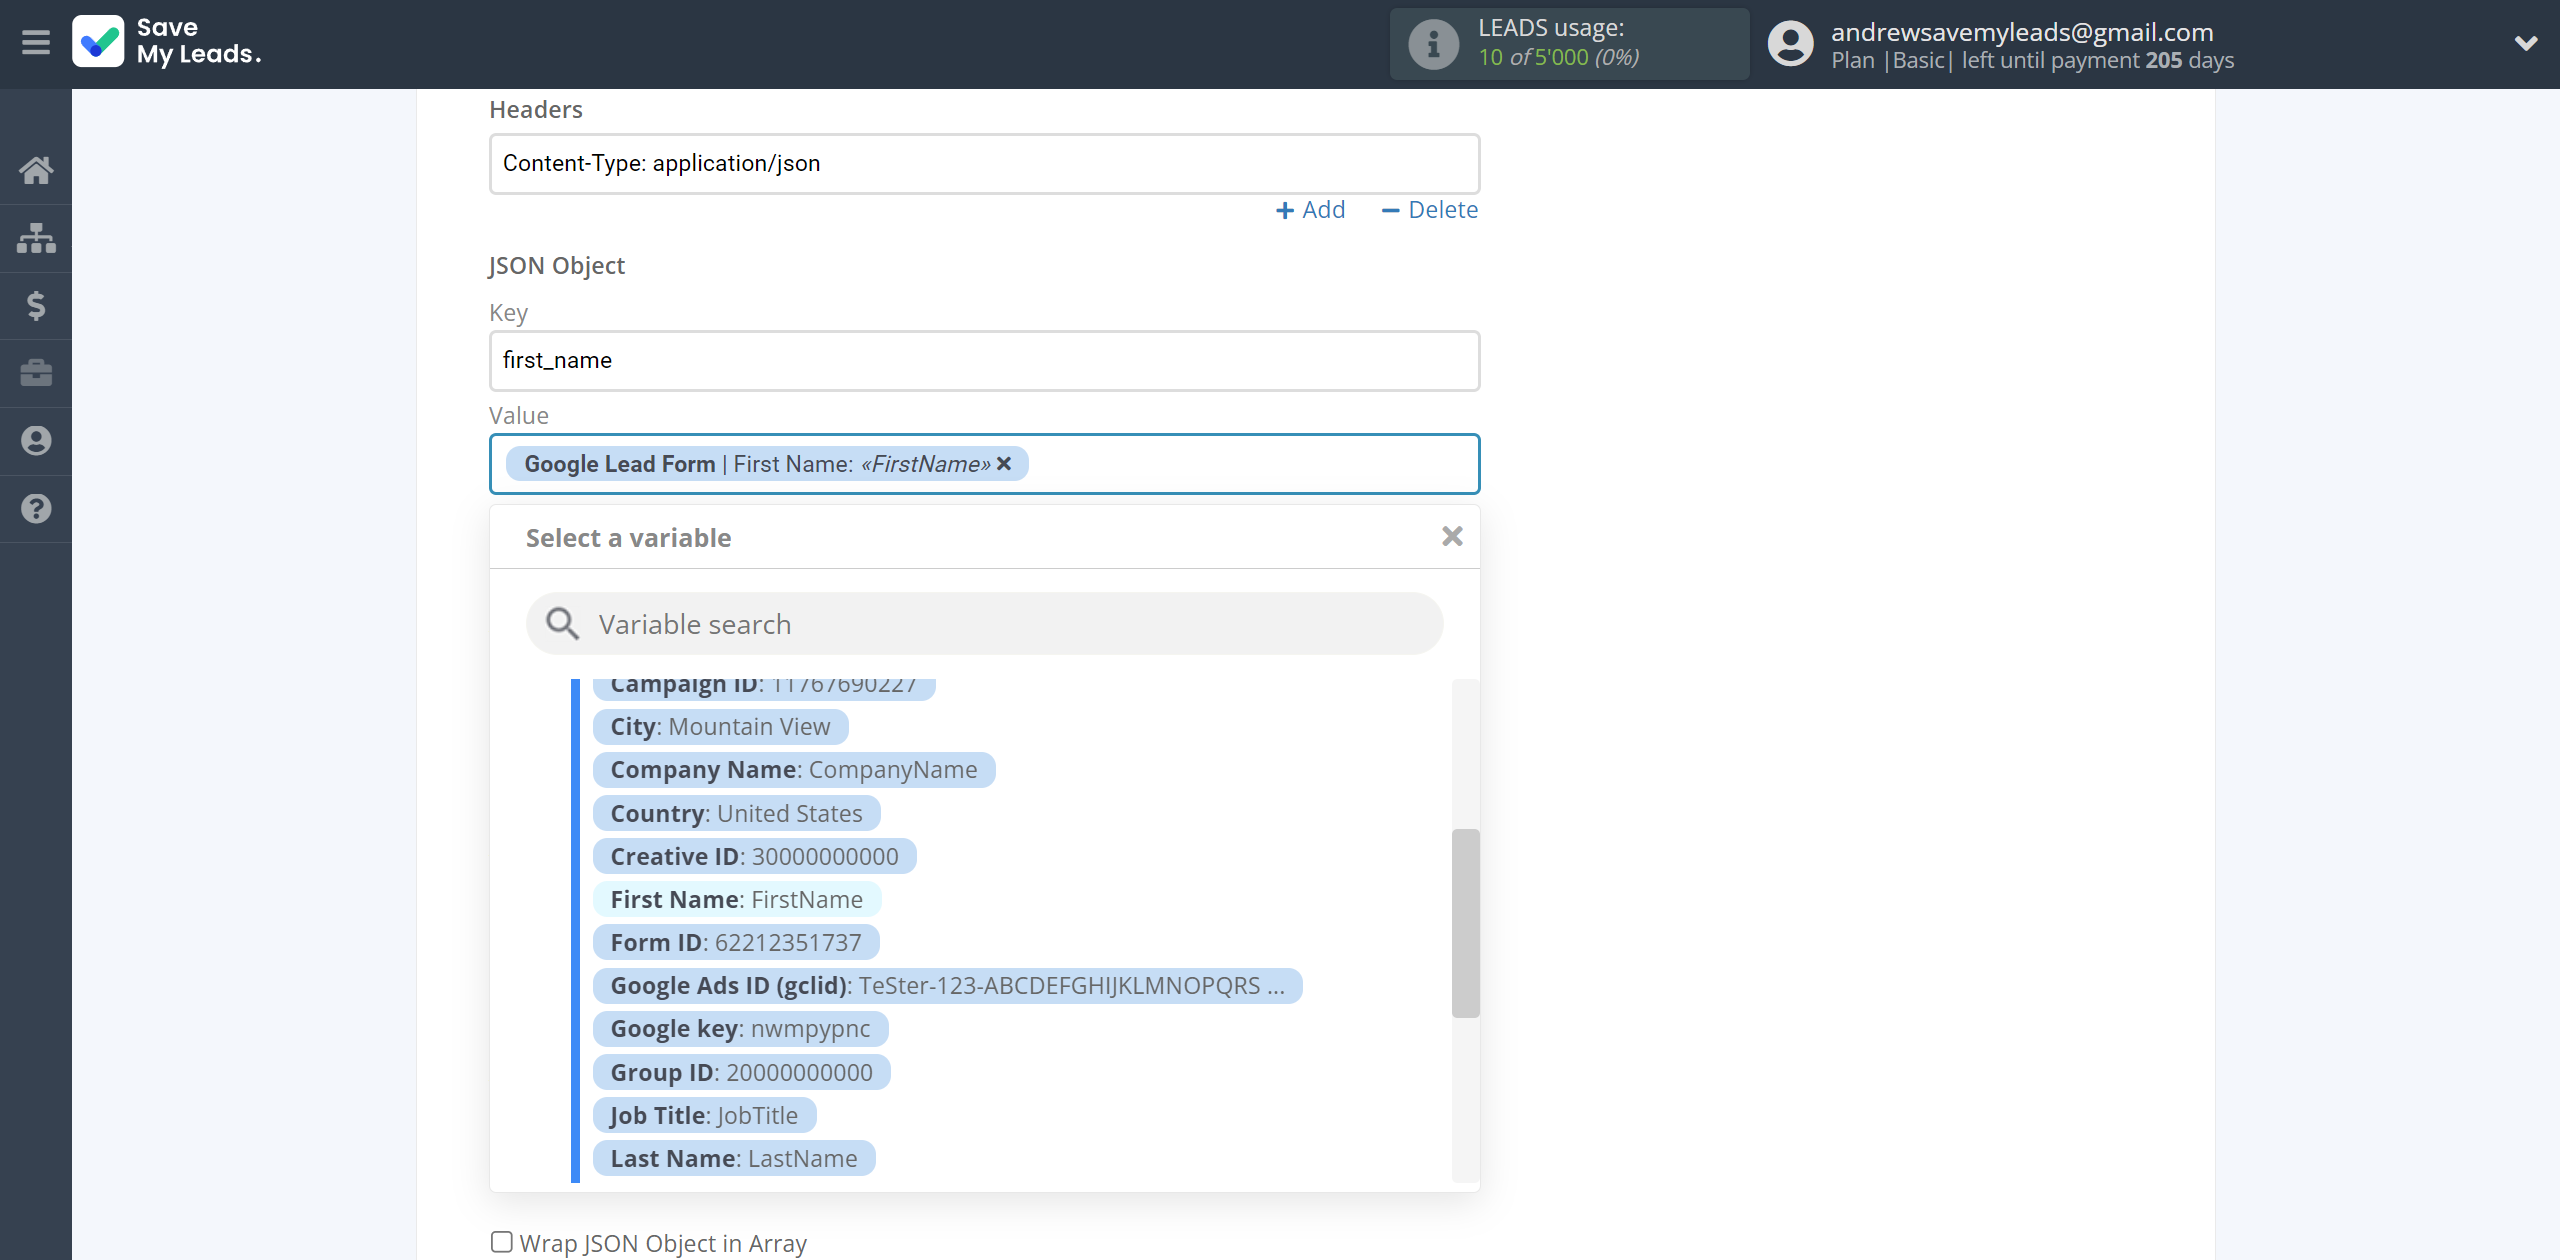Select the Form ID variable

pyautogui.click(x=736, y=943)
